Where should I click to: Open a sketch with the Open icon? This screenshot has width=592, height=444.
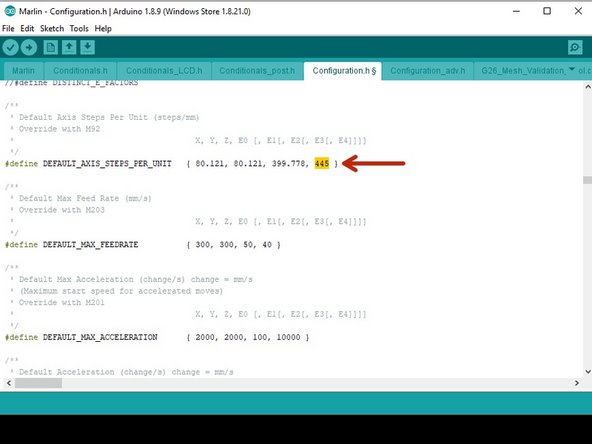click(69, 48)
